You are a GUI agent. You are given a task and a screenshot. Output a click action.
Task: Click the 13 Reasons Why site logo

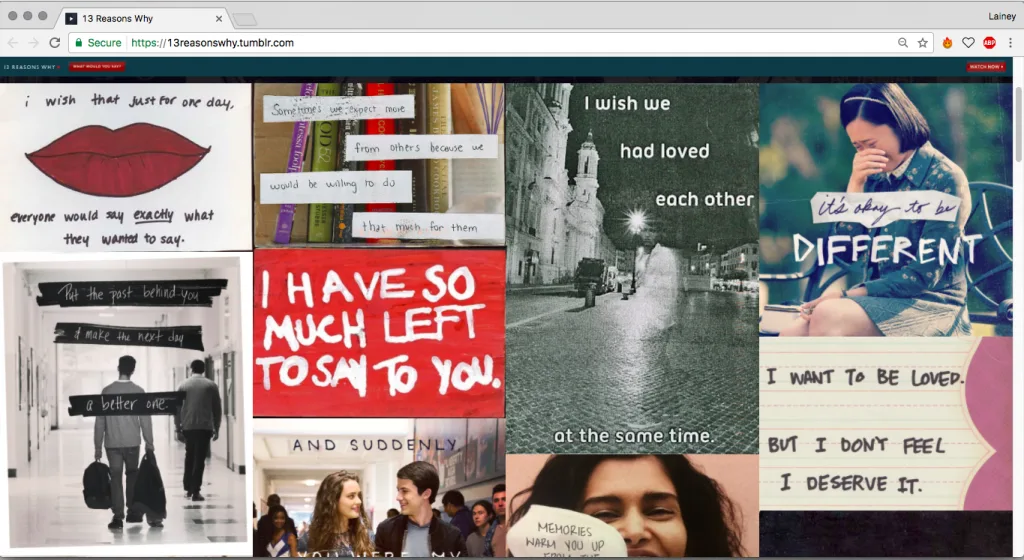click(x=30, y=67)
